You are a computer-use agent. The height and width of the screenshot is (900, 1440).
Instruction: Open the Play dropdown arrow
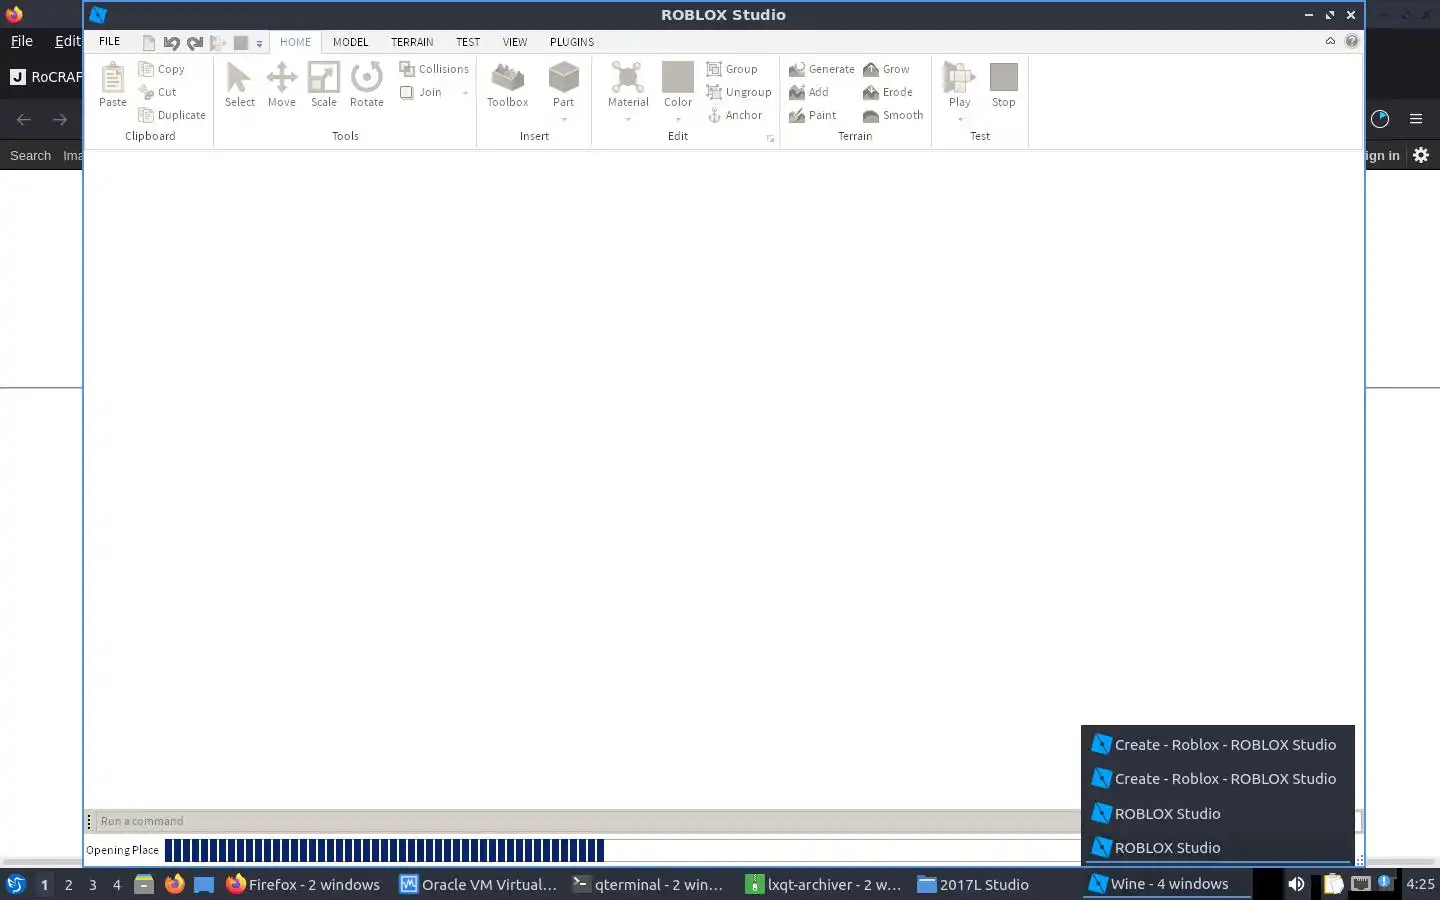959,120
